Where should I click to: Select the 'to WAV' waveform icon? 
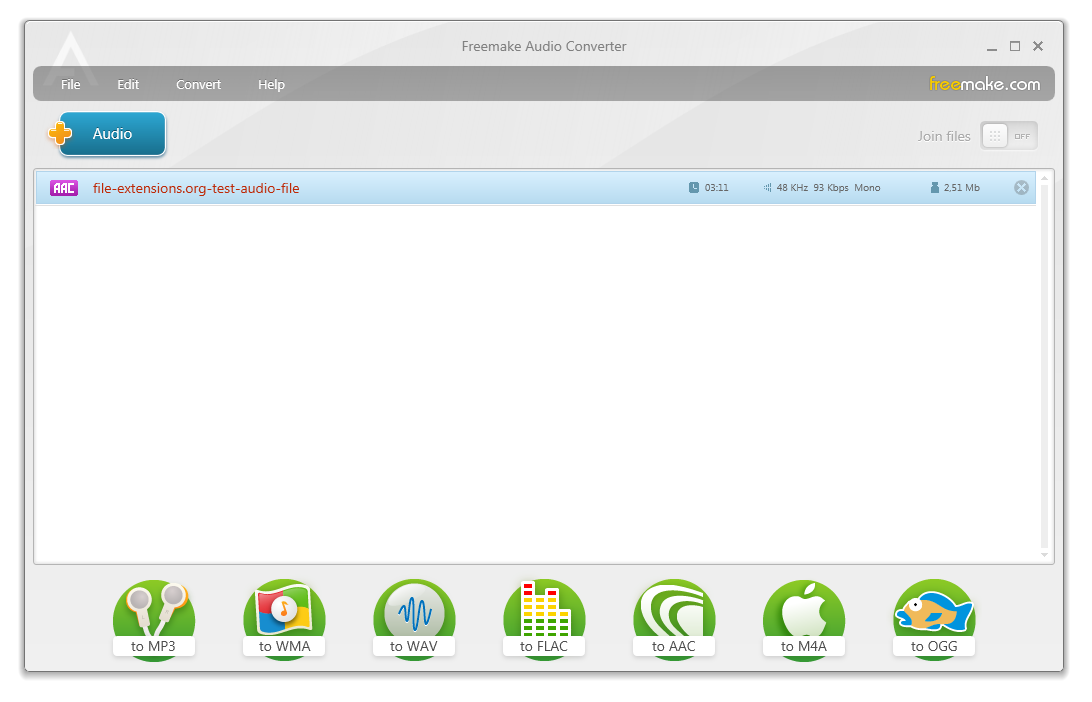point(414,610)
